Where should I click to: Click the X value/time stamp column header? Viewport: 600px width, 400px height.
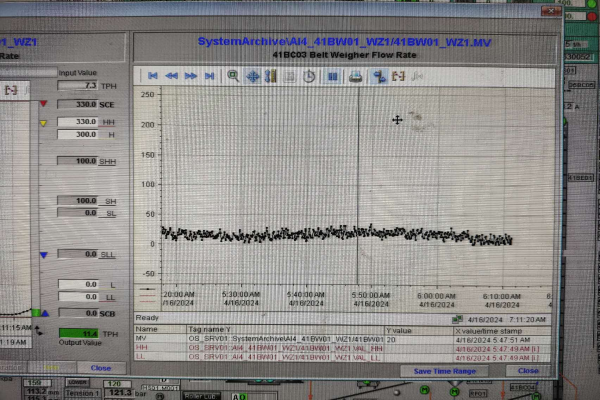click(x=502, y=331)
